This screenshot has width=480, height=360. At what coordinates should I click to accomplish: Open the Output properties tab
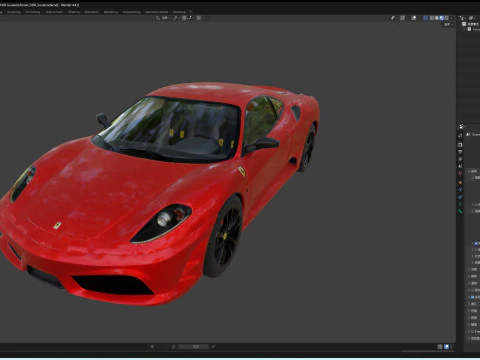(460, 152)
